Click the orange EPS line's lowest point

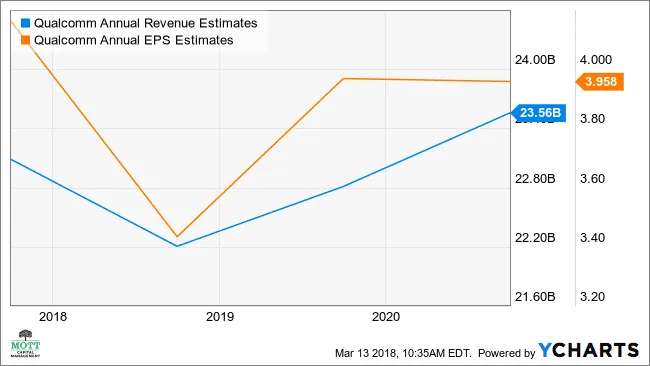point(177,237)
